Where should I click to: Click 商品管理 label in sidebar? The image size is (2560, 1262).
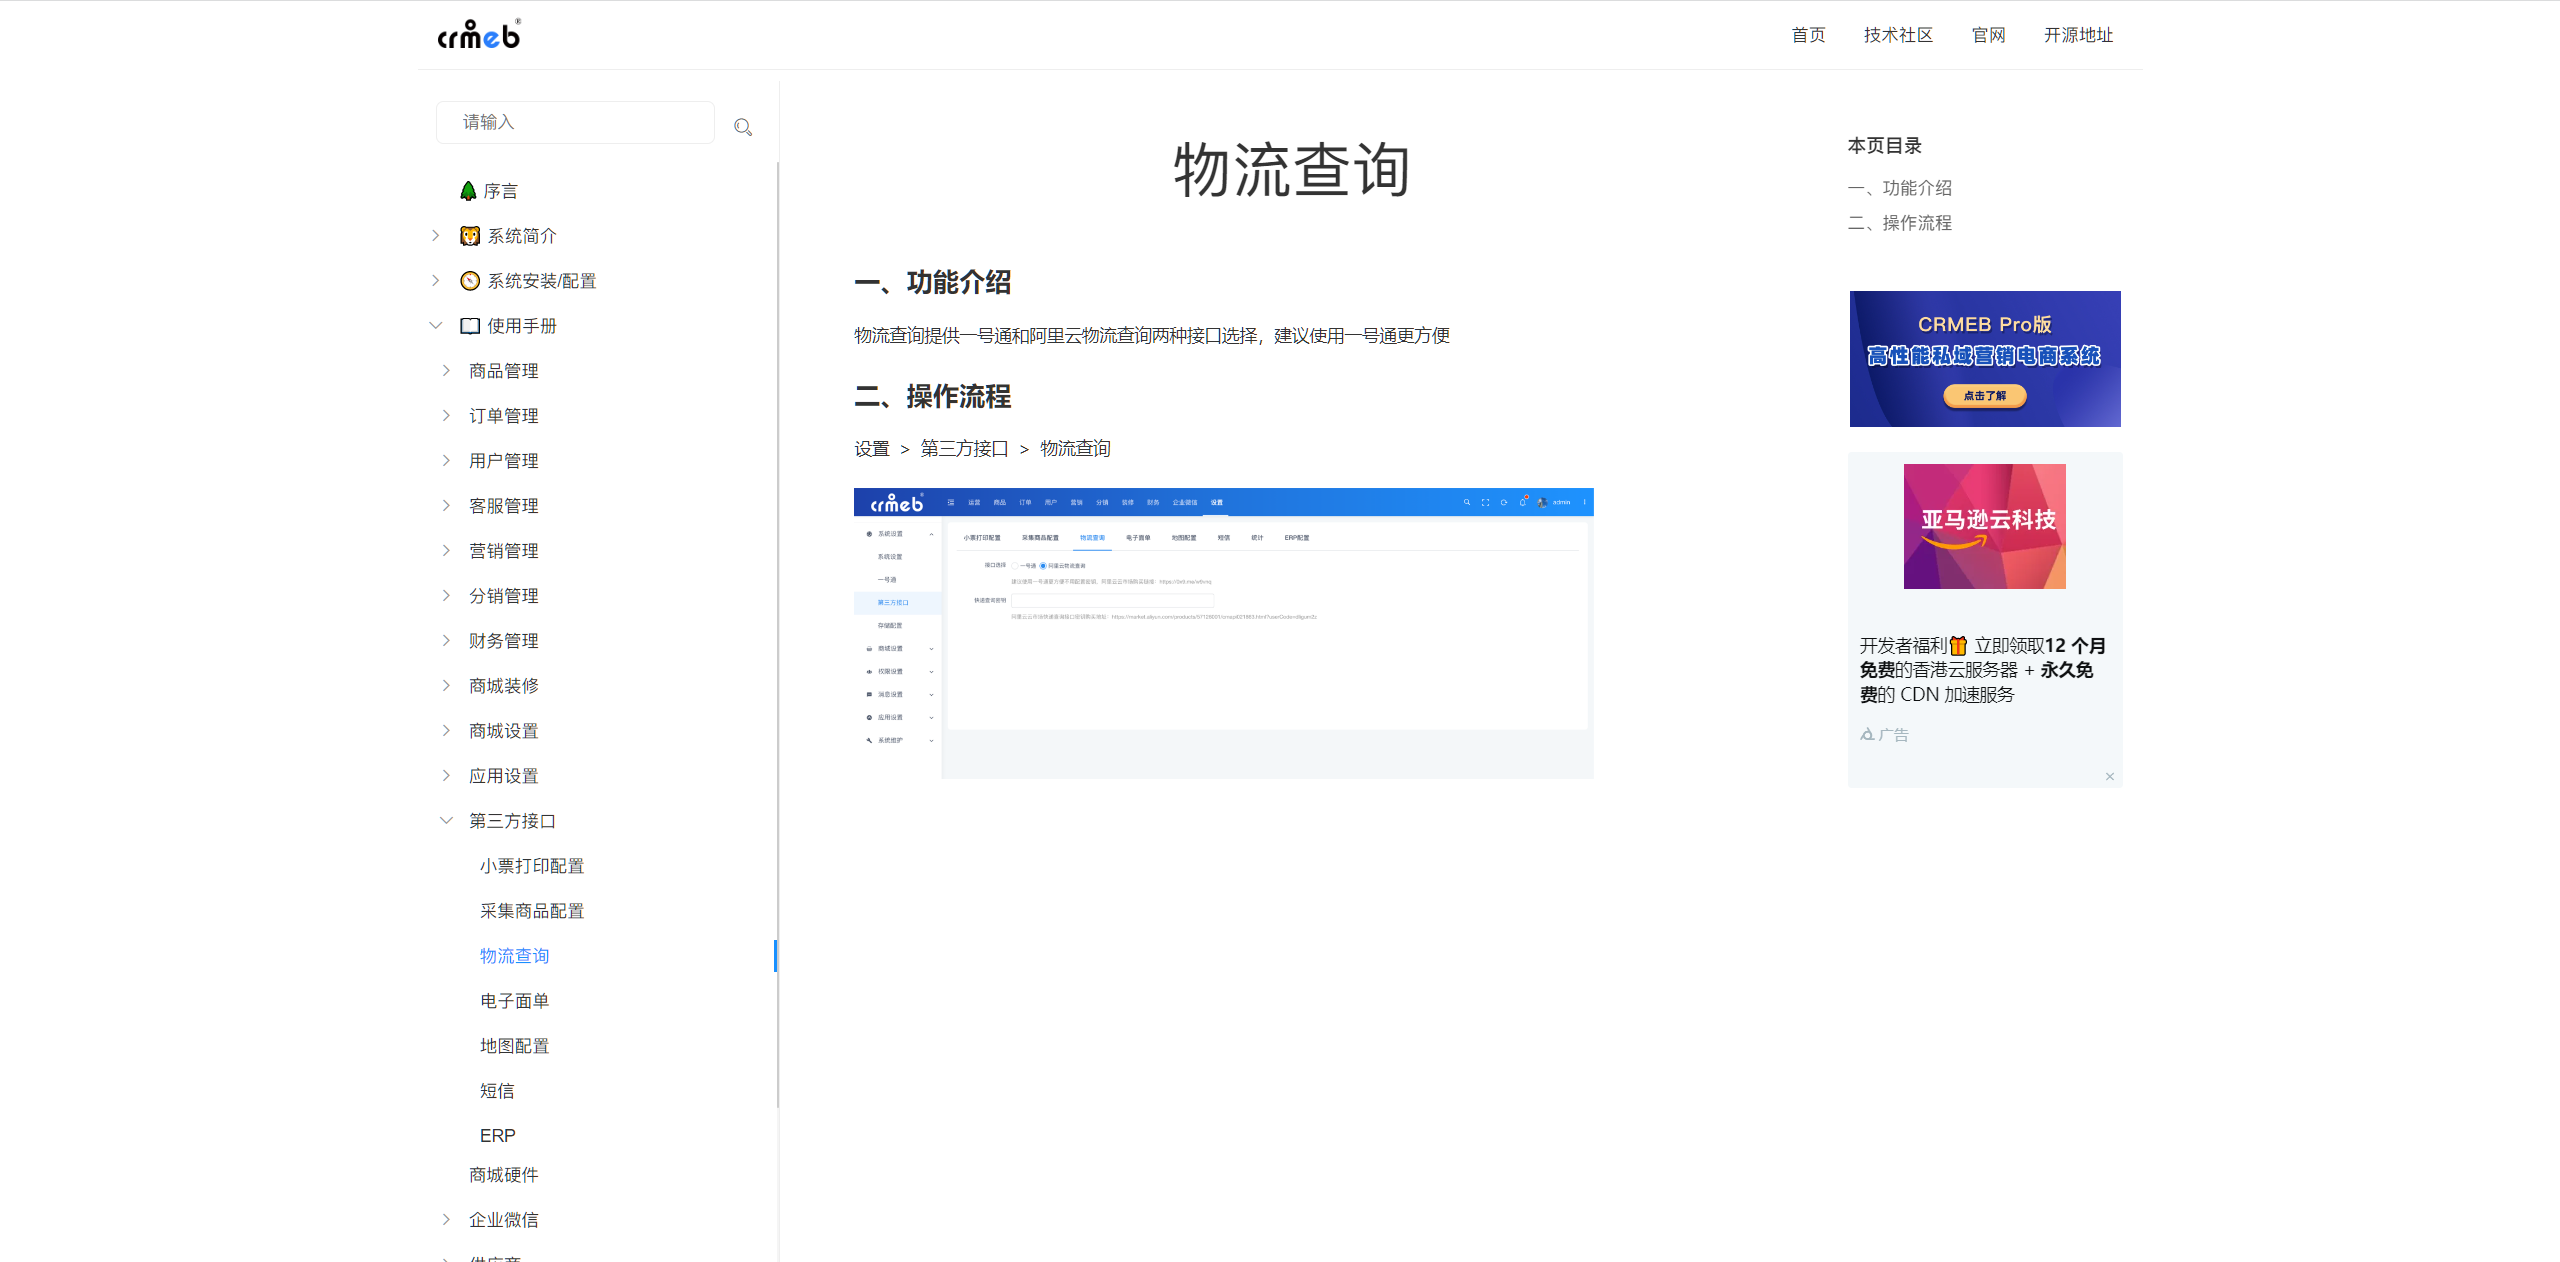[x=504, y=371]
